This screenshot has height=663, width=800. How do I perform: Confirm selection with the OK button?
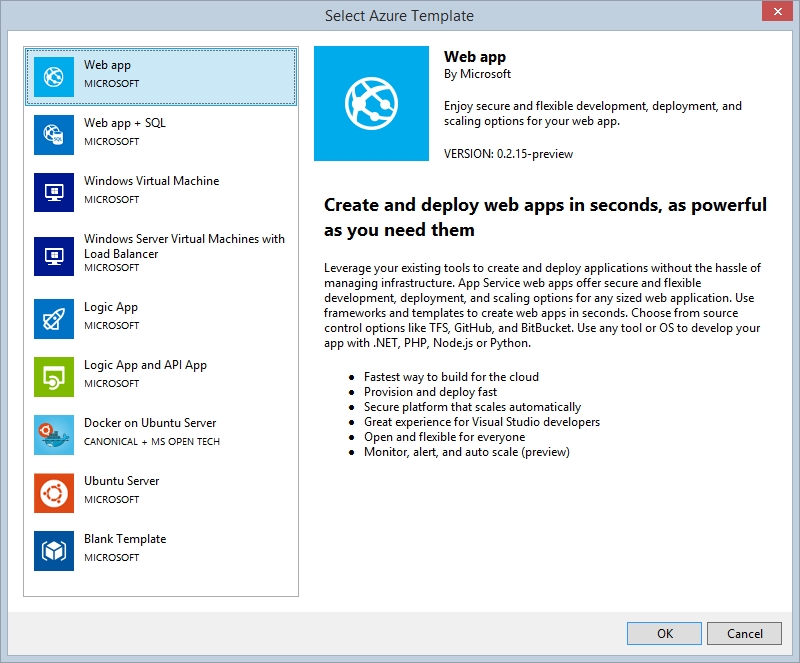[664, 633]
